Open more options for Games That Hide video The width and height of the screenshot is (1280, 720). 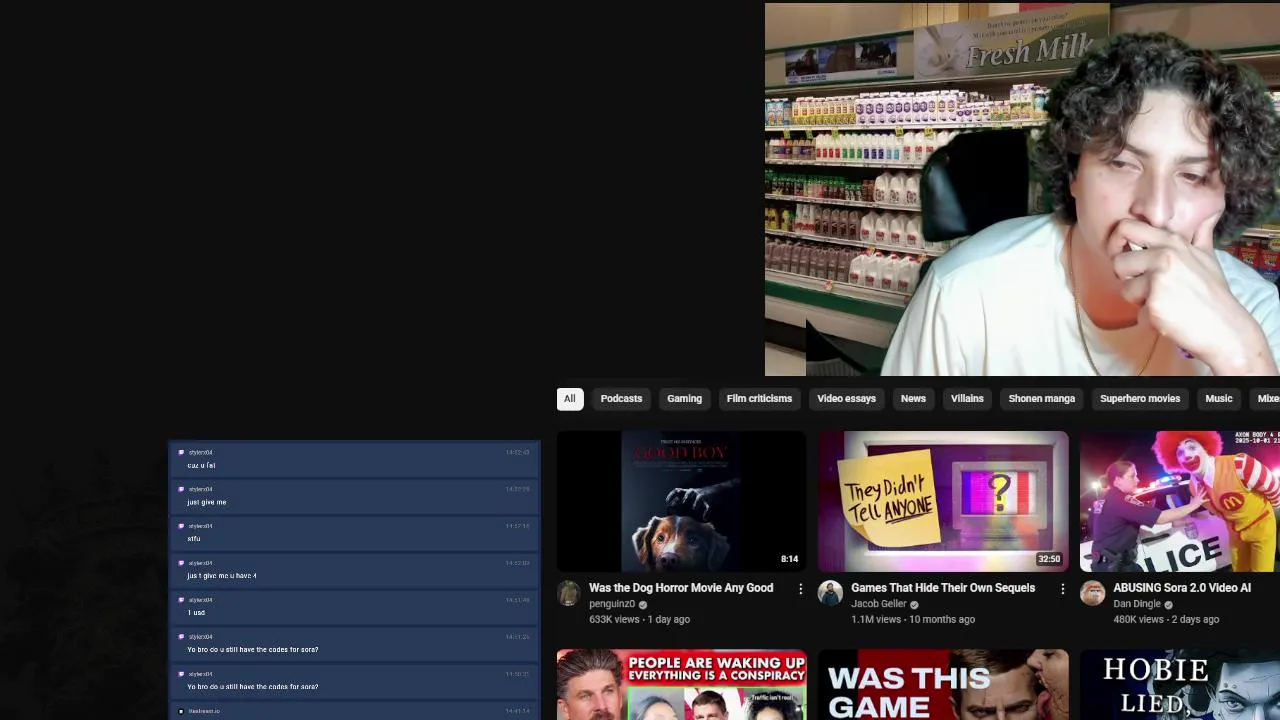(x=1062, y=589)
